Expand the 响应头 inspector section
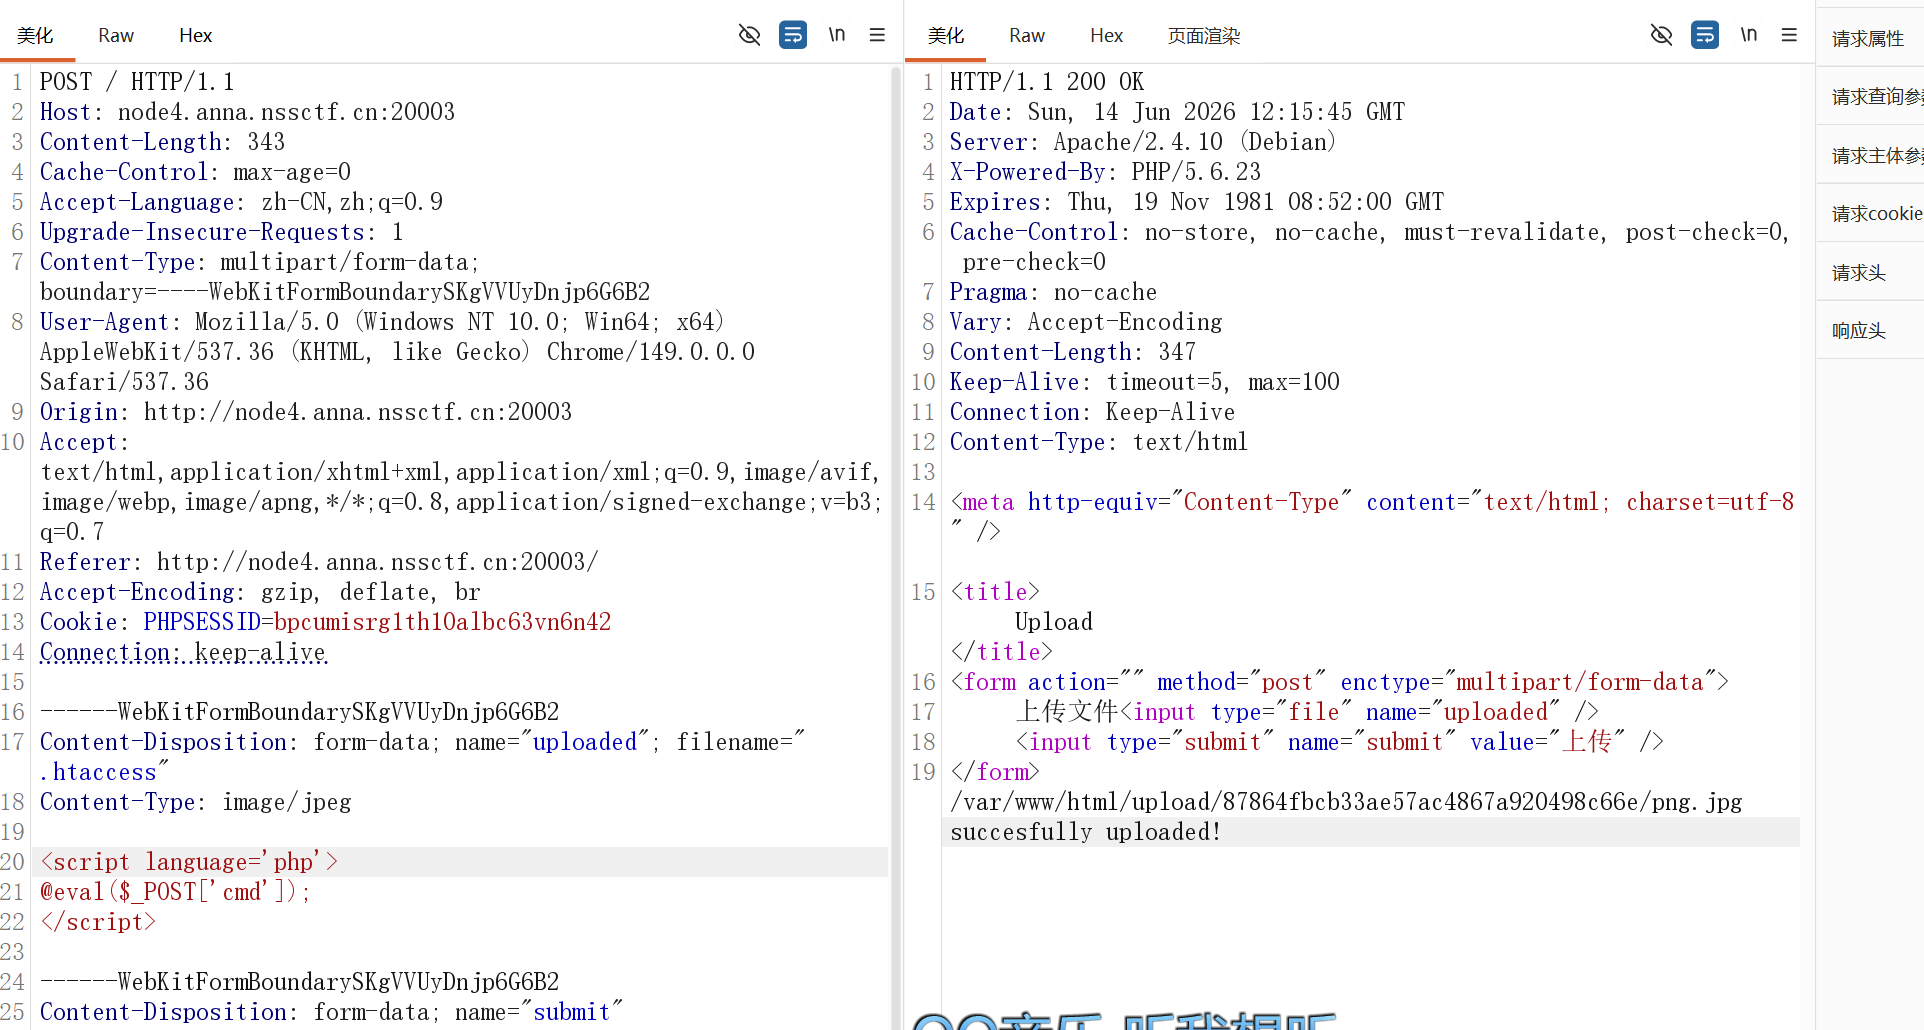Image resolution: width=1924 pixels, height=1030 pixels. [1869, 331]
